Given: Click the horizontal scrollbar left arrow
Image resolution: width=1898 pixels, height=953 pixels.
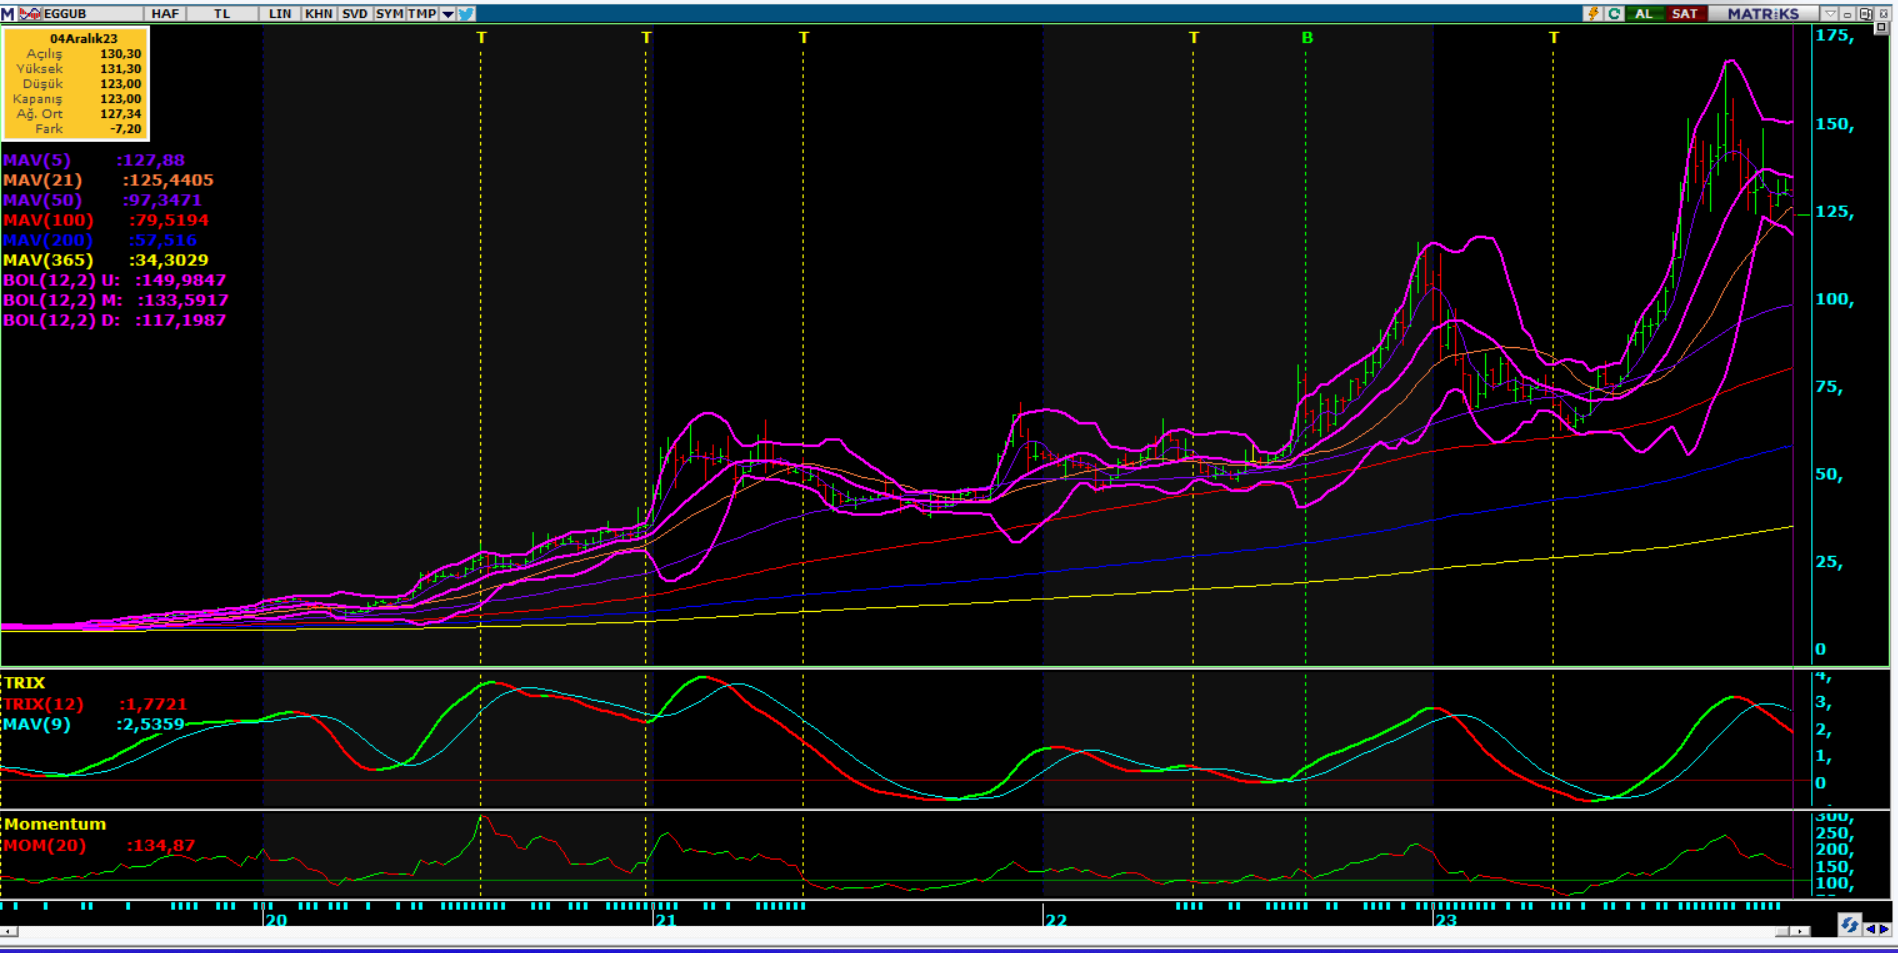Looking at the screenshot, I should 9,931.
